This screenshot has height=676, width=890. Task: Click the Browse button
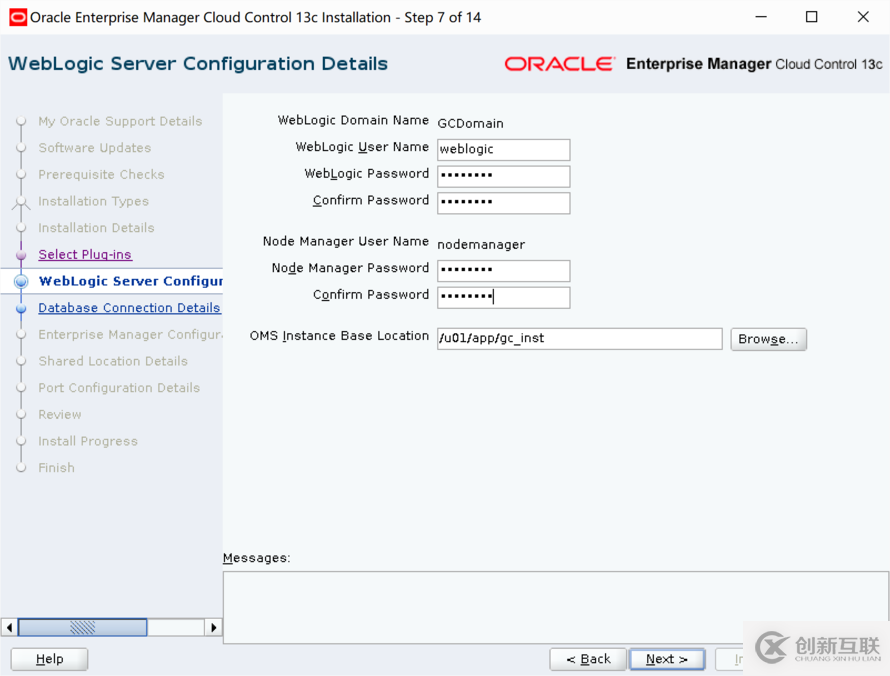tap(769, 339)
